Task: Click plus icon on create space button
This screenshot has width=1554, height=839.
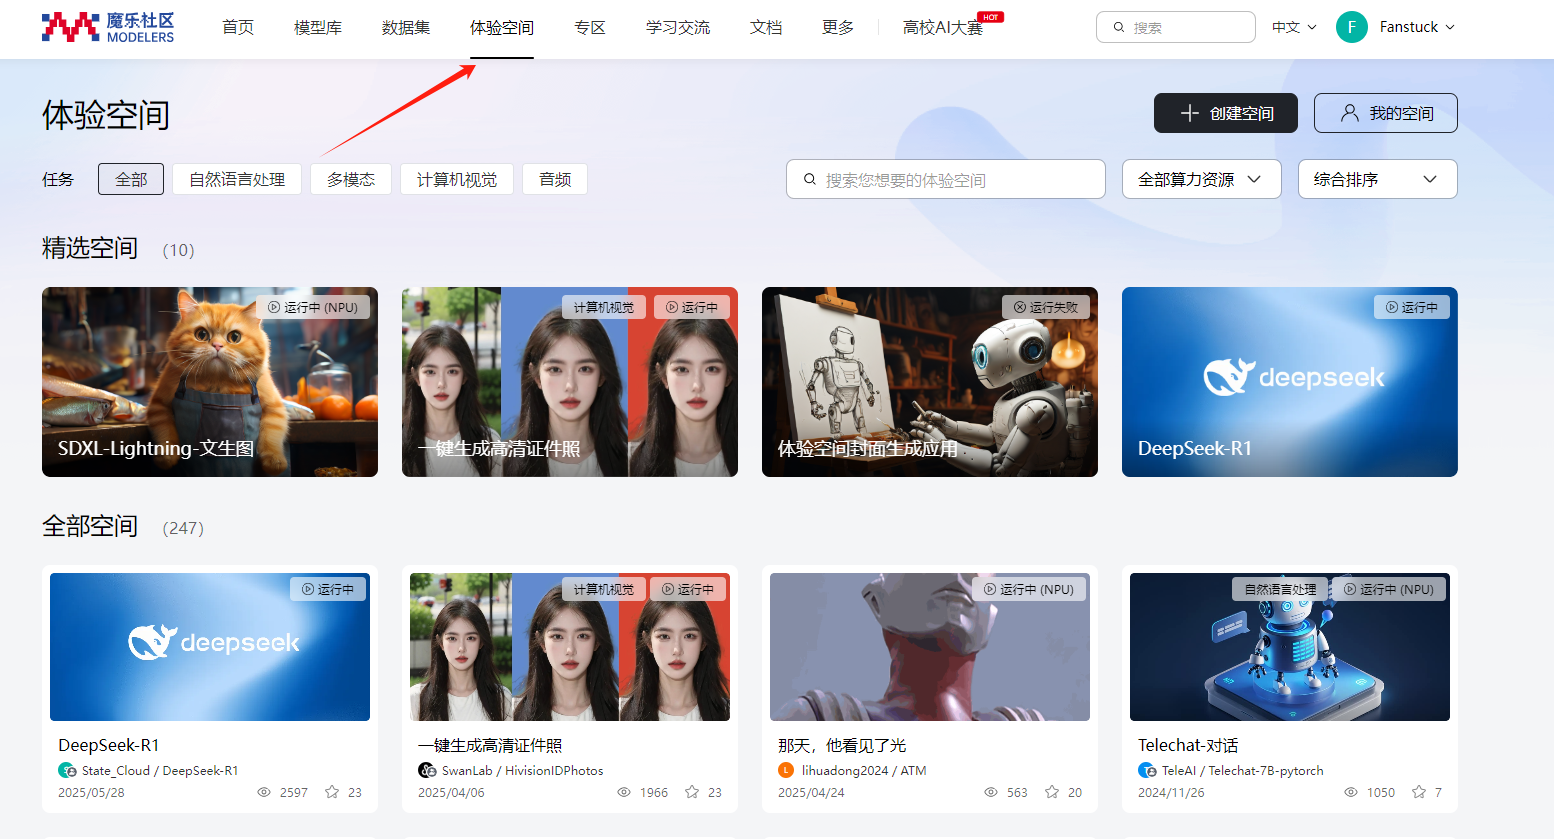Action: 1190,113
